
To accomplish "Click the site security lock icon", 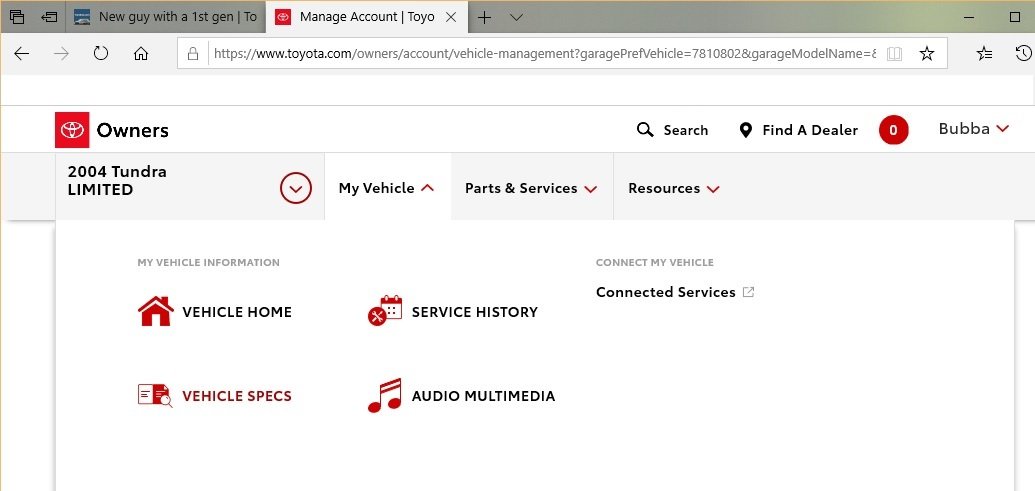I will click(x=193, y=53).
